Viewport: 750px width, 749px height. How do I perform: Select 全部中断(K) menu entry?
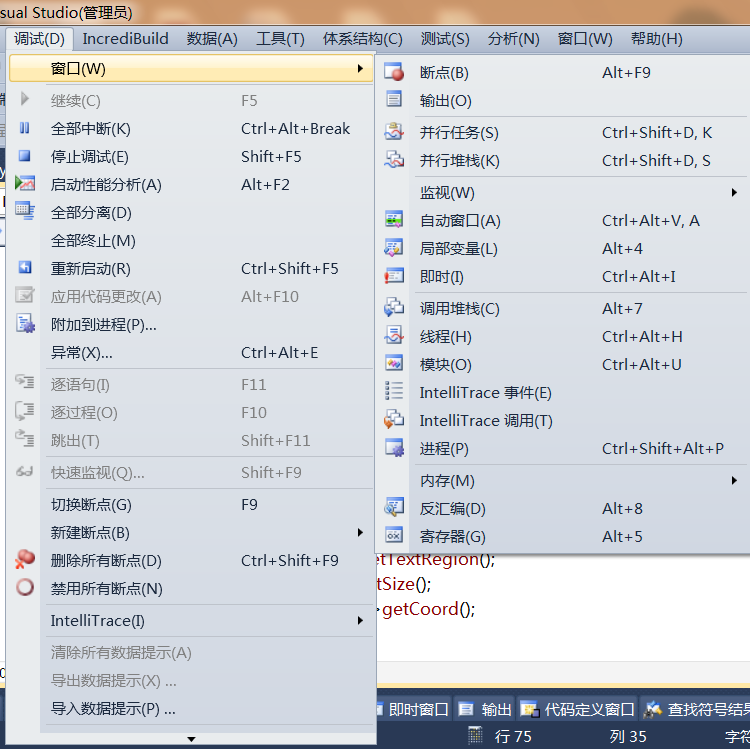click(x=191, y=129)
